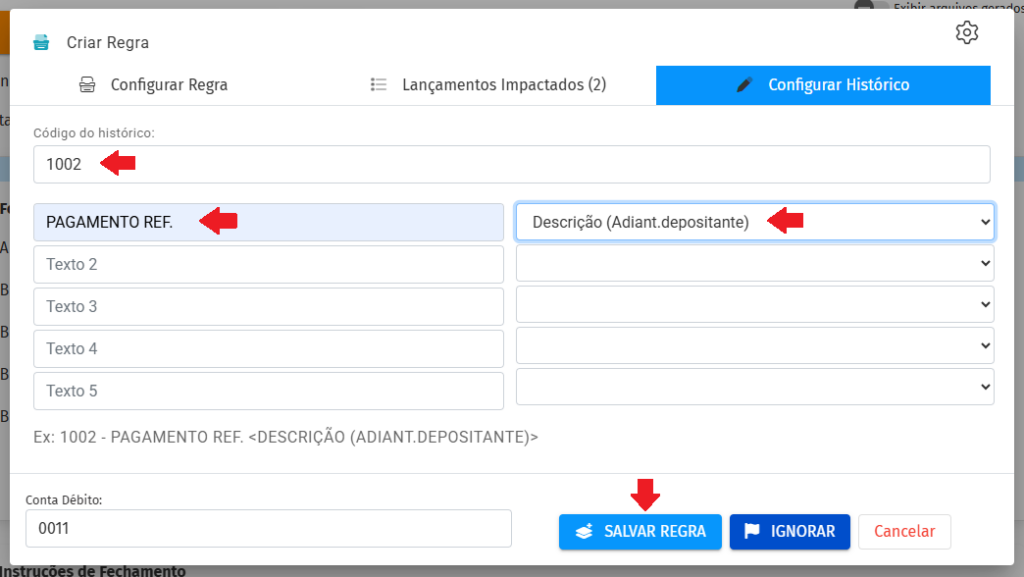Click the list icon beside Lançamentos Impactados
The height and width of the screenshot is (577, 1024).
pos(379,85)
